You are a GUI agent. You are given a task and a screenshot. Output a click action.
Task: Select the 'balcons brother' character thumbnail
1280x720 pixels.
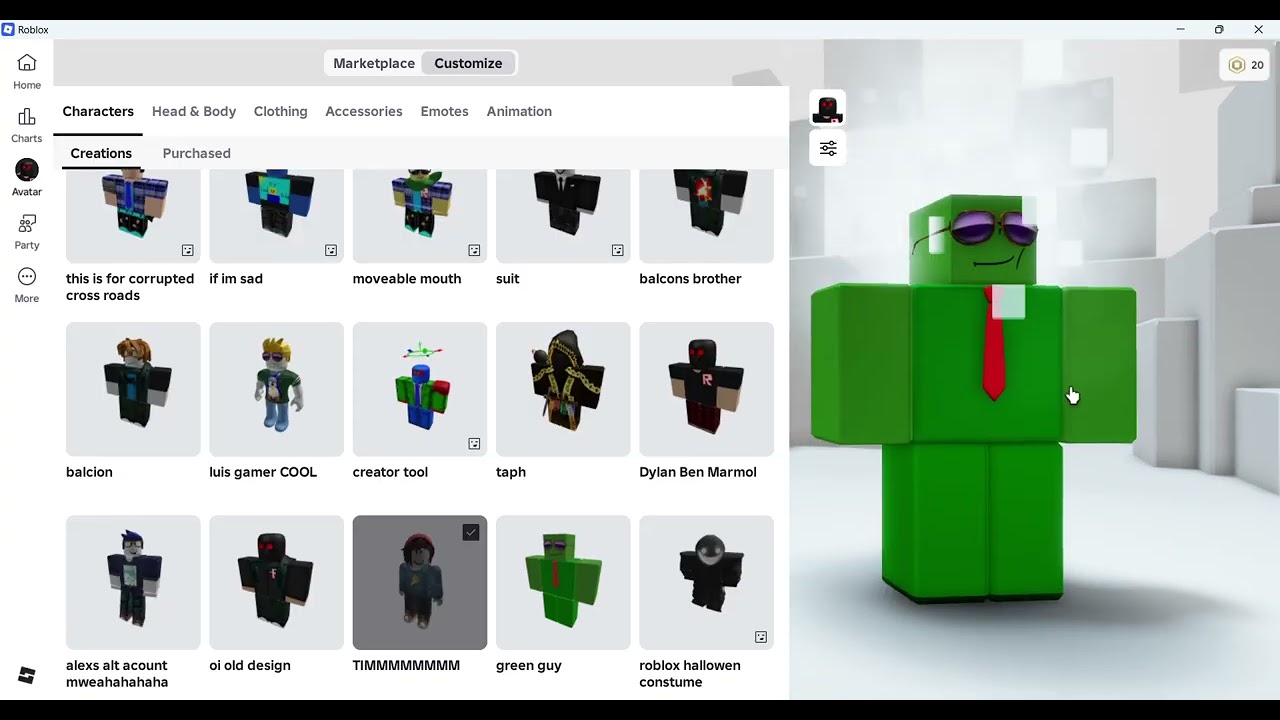coord(706,216)
